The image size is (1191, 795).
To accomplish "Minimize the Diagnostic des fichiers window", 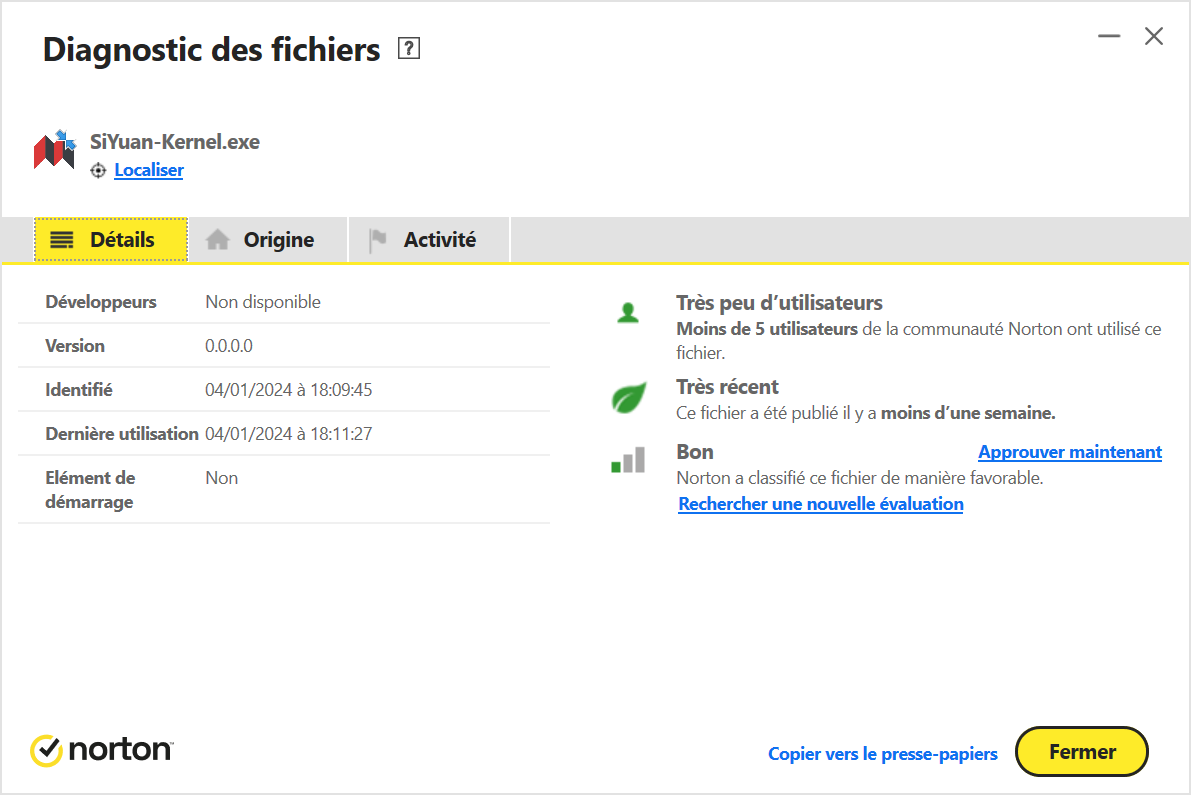I will [1109, 37].
